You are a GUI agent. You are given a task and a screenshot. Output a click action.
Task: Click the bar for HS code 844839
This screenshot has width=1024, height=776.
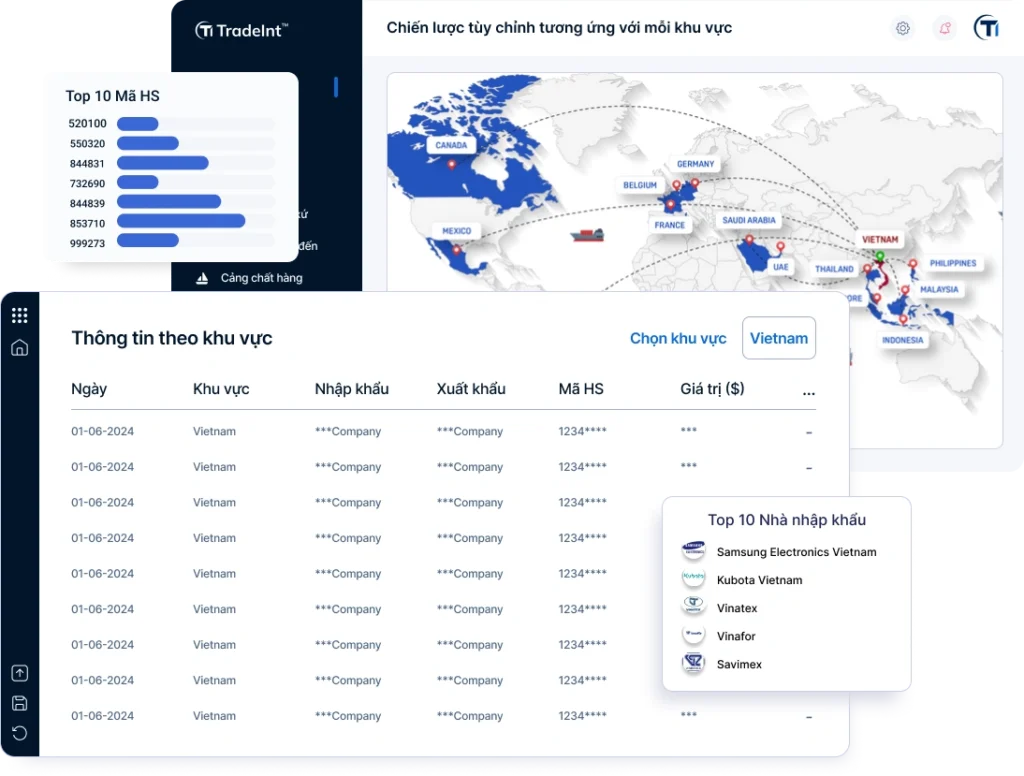[169, 202]
